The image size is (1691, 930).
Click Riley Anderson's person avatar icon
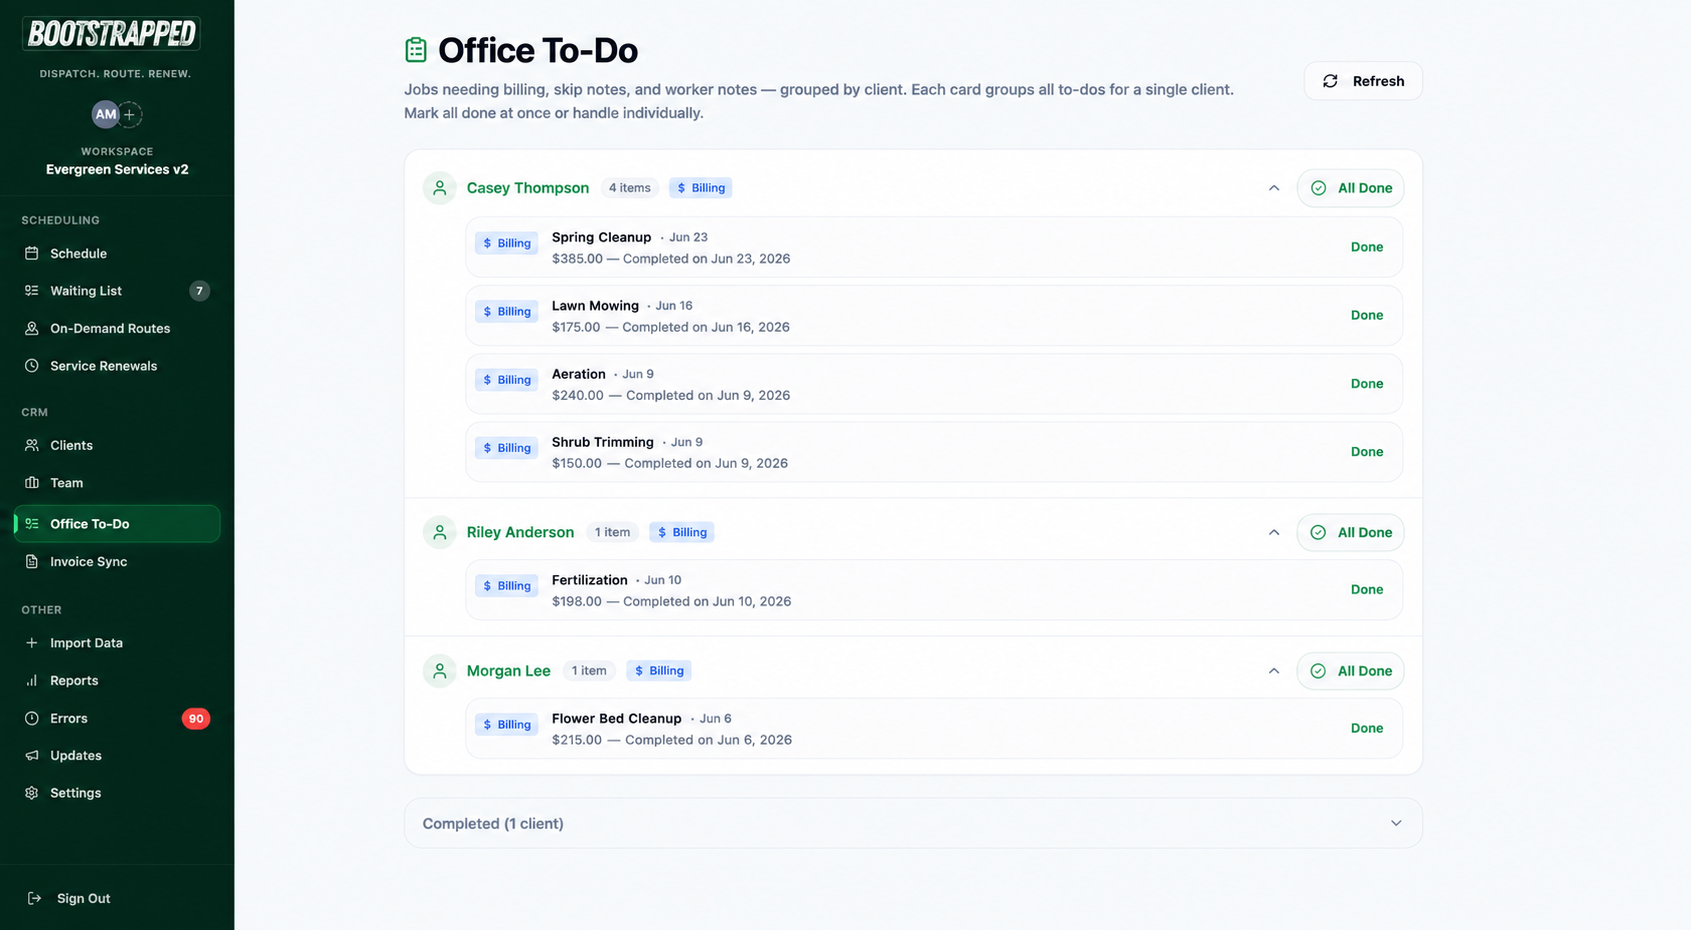pyautogui.click(x=440, y=532)
